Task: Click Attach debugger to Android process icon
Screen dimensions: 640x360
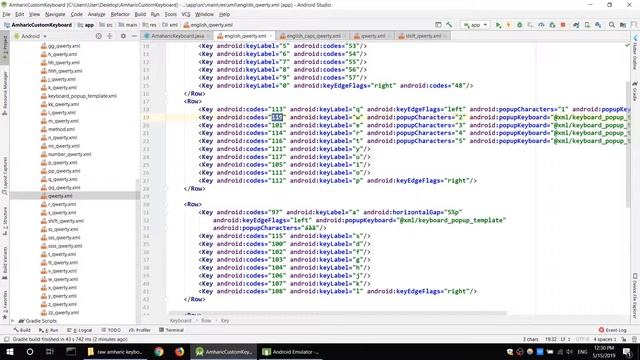Action: (x=552, y=25)
